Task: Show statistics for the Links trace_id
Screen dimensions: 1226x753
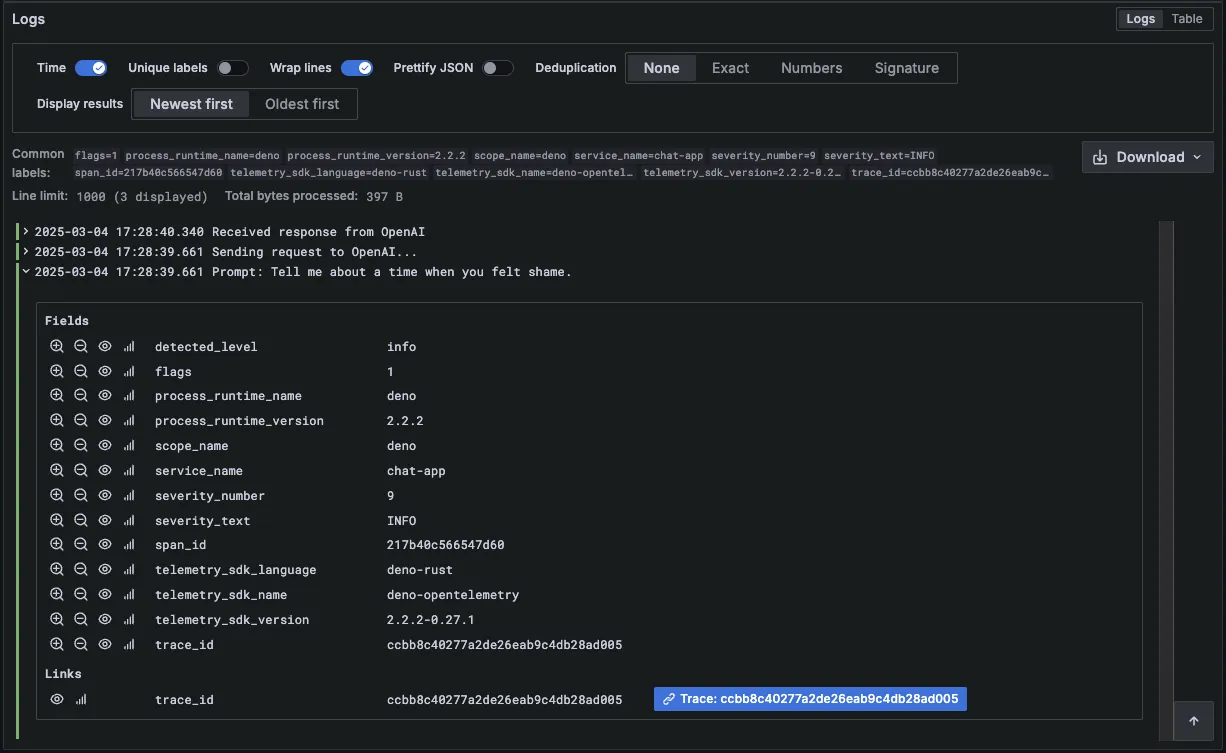Action: coord(81,699)
